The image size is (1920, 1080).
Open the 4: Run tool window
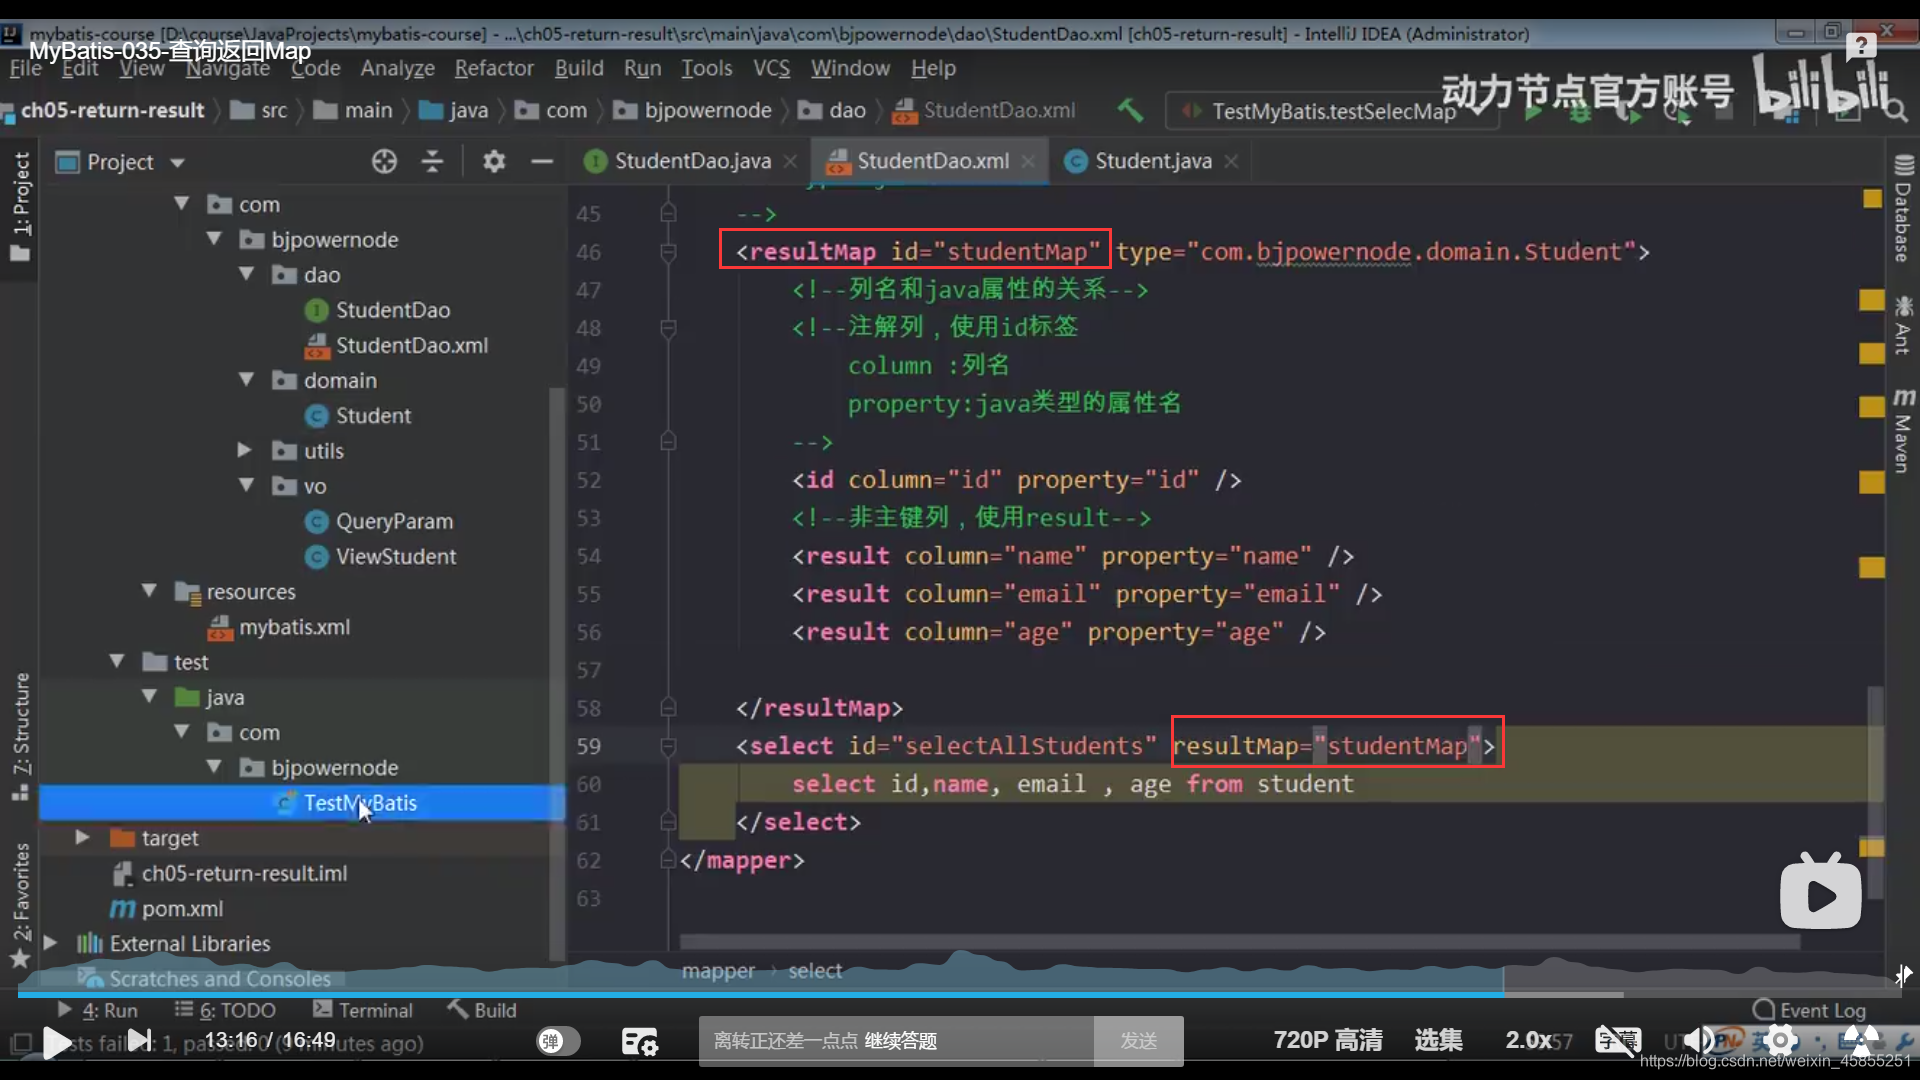pos(98,1010)
